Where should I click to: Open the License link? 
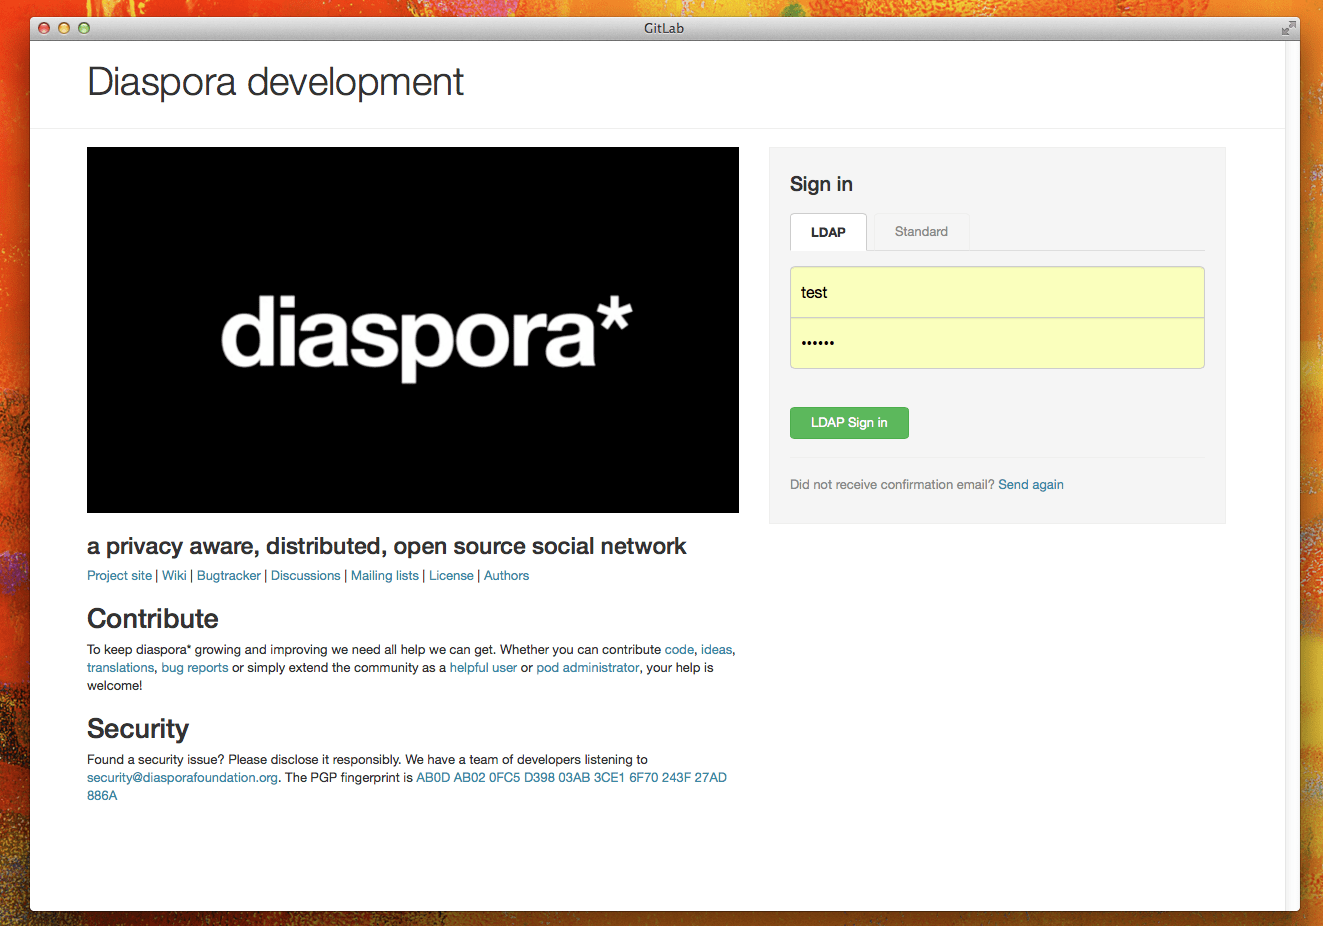[451, 576]
